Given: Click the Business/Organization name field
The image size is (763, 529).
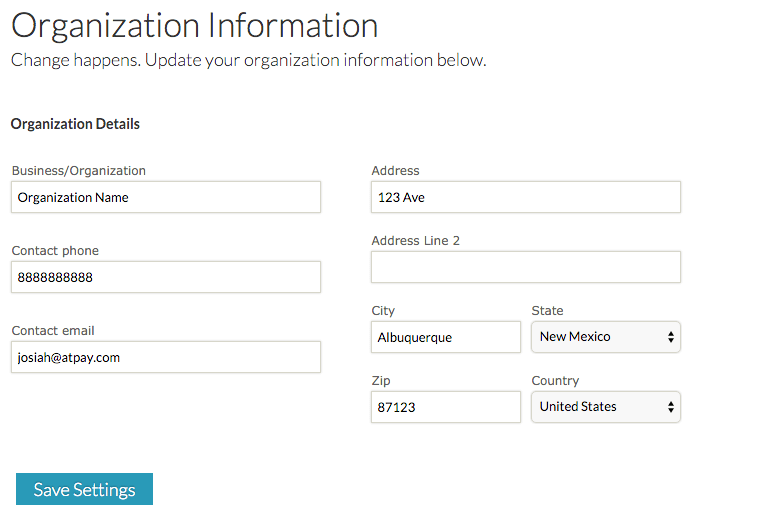Looking at the screenshot, I should (x=166, y=197).
